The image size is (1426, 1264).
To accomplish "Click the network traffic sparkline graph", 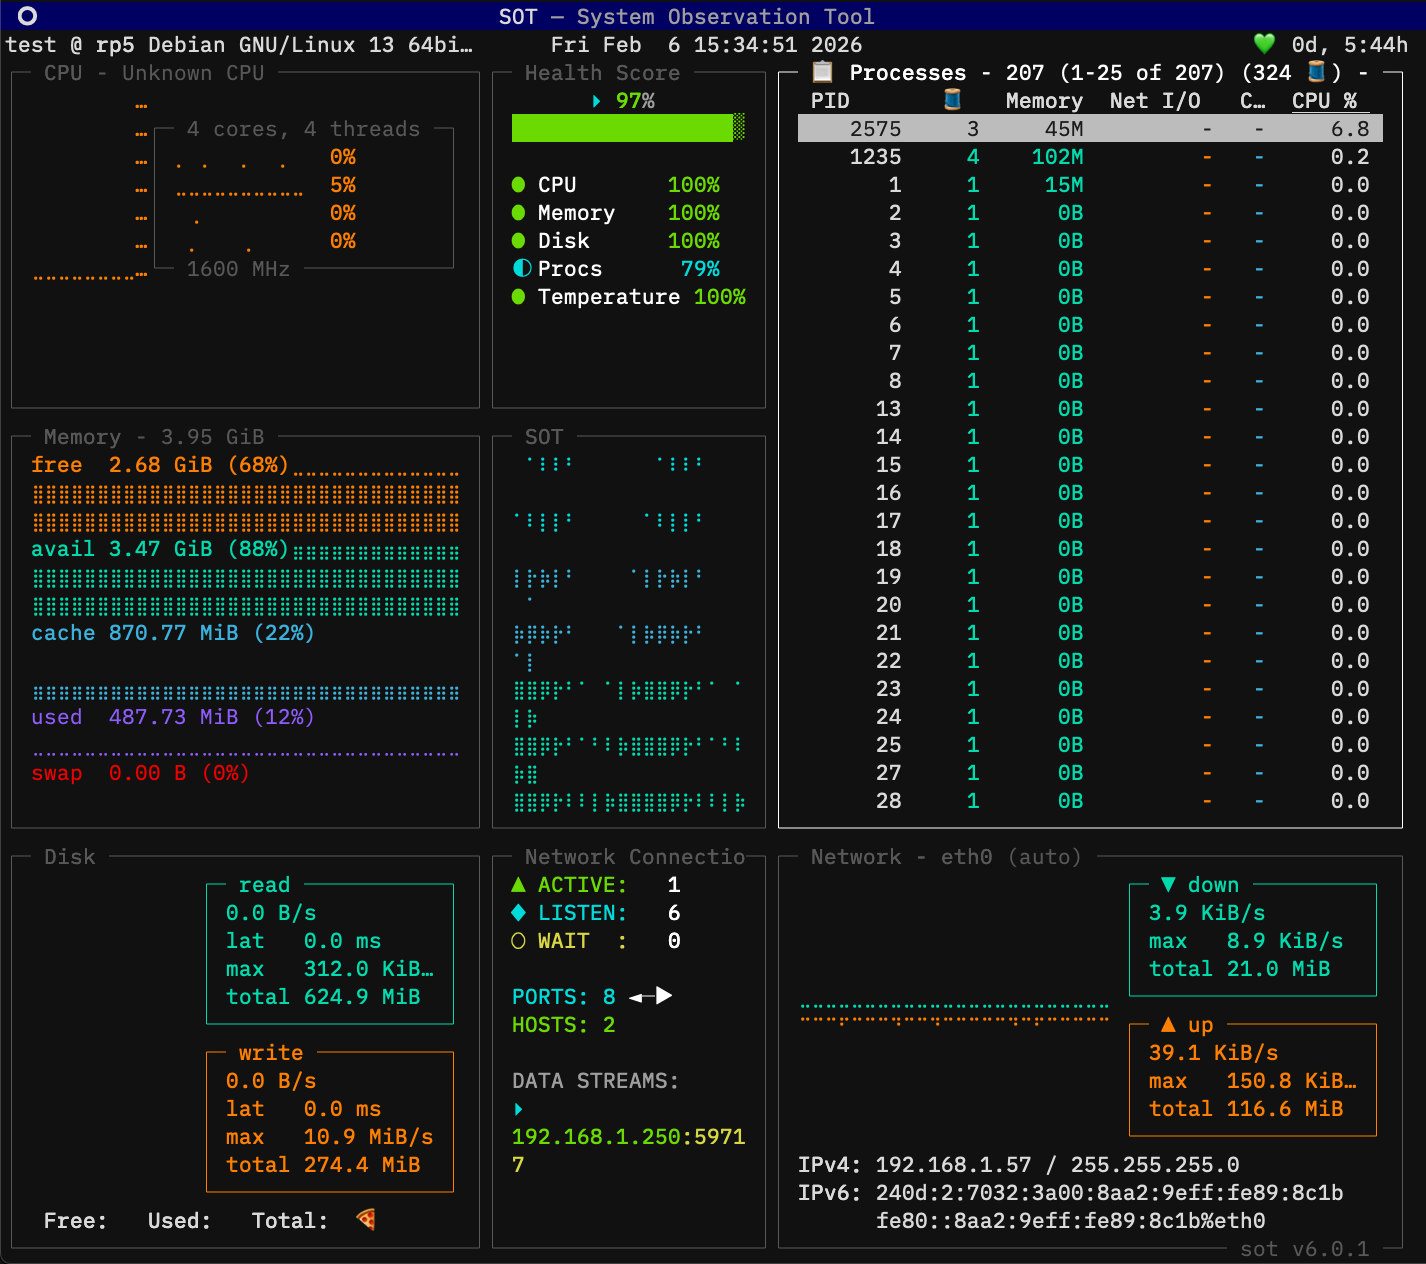I will [x=954, y=1014].
